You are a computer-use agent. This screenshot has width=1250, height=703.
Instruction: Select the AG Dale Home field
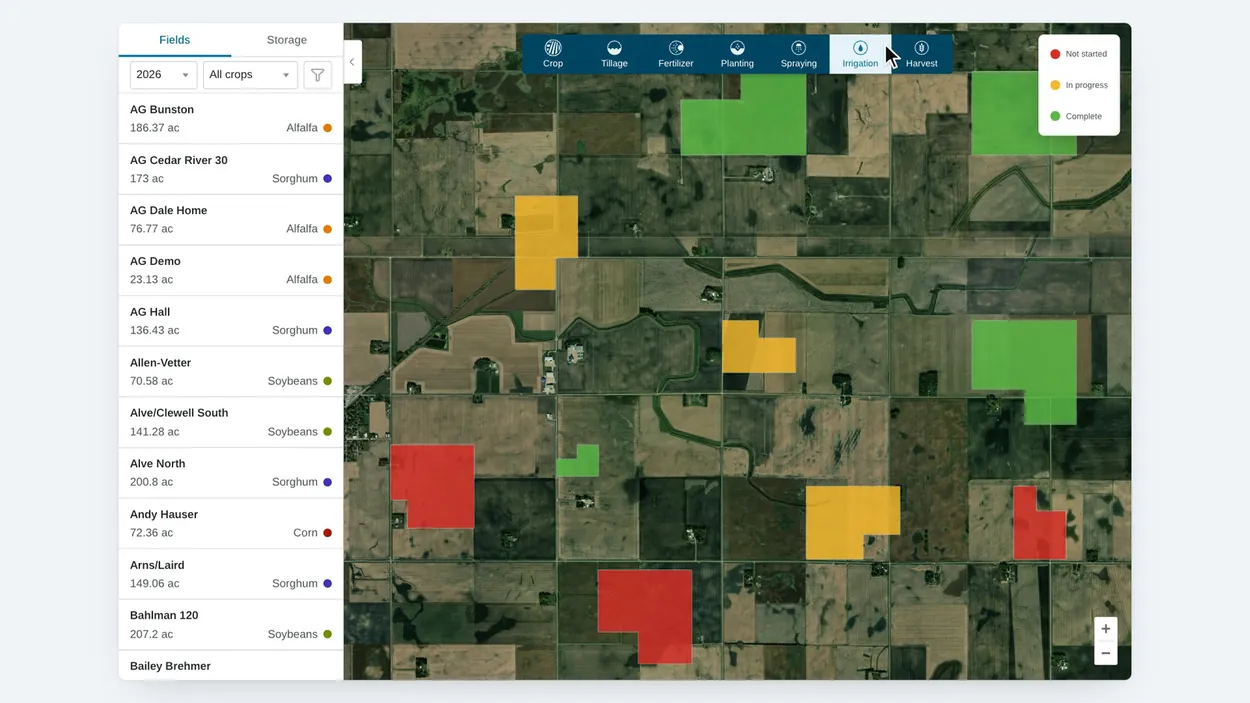pos(231,220)
